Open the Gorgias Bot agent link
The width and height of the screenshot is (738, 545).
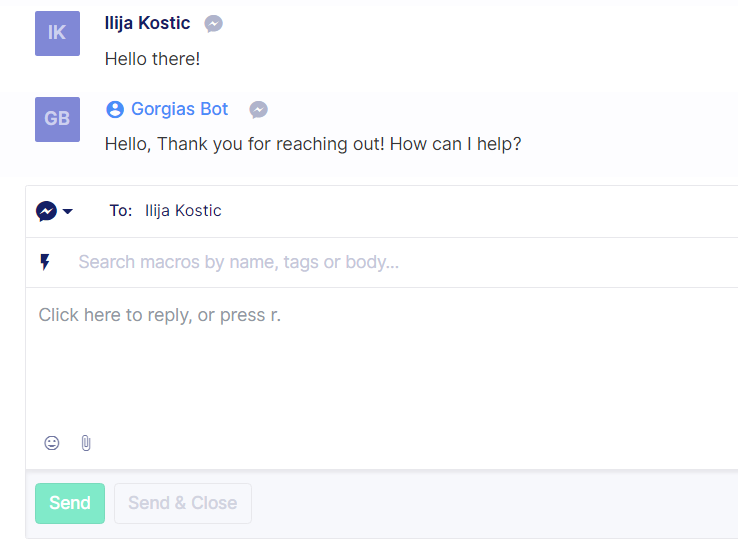pyautogui.click(x=179, y=109)
